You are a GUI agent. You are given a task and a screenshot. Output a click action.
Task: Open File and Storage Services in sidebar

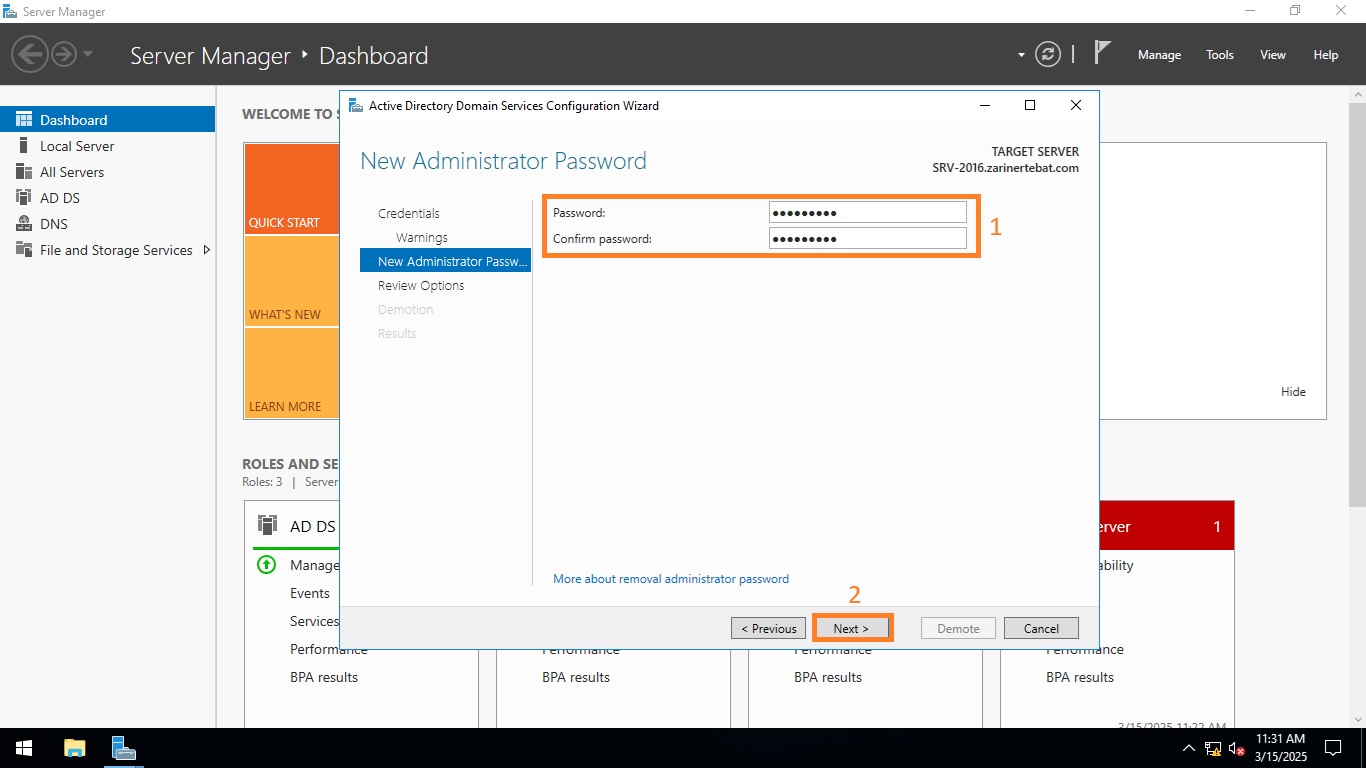pyautogui.click(x=107, y=250)
